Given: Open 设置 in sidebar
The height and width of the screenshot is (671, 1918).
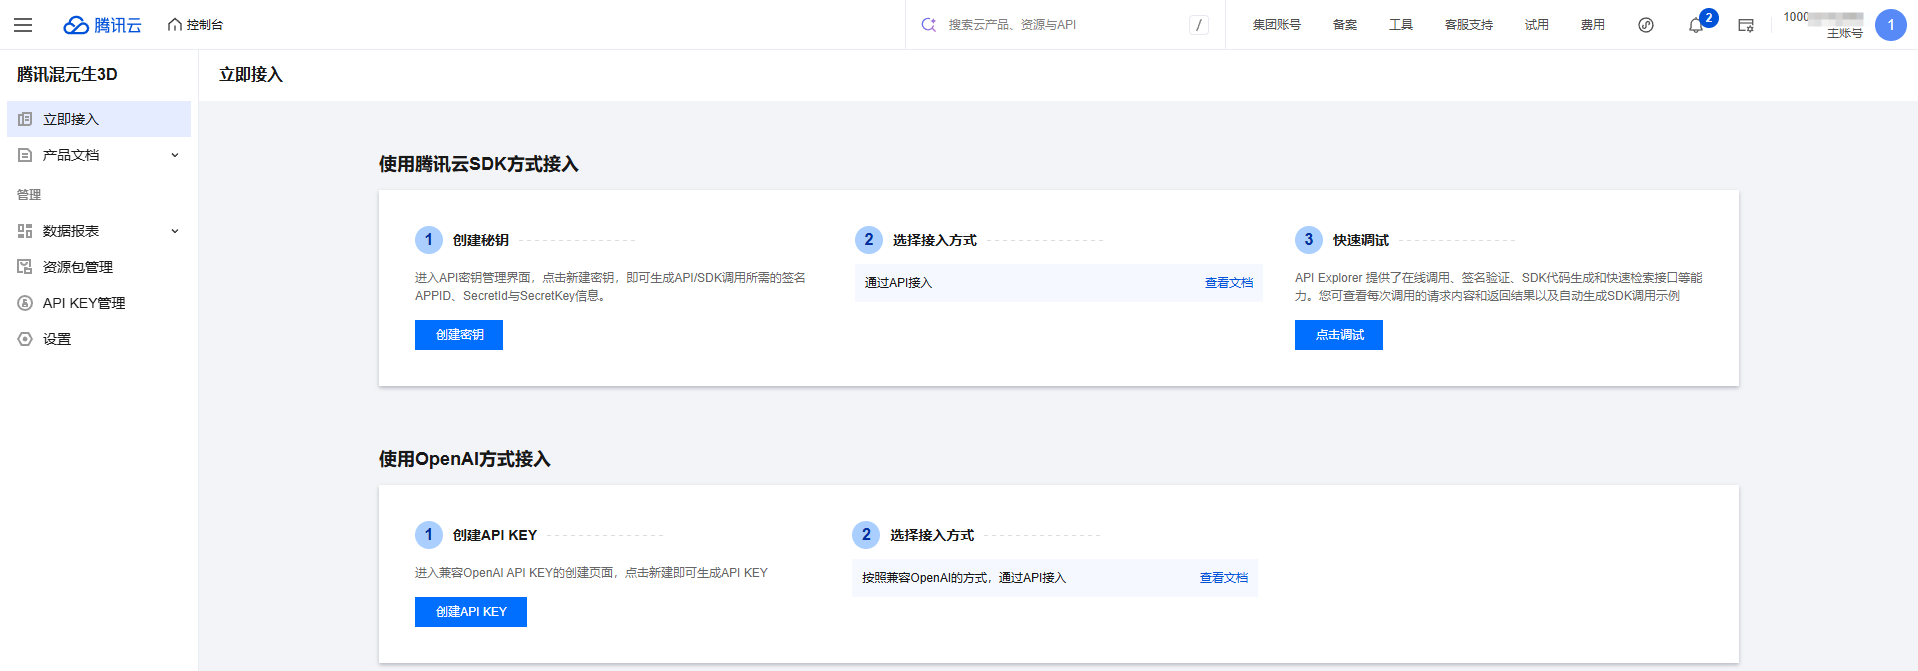Looking at the screenshot, I should coord(99,339).
